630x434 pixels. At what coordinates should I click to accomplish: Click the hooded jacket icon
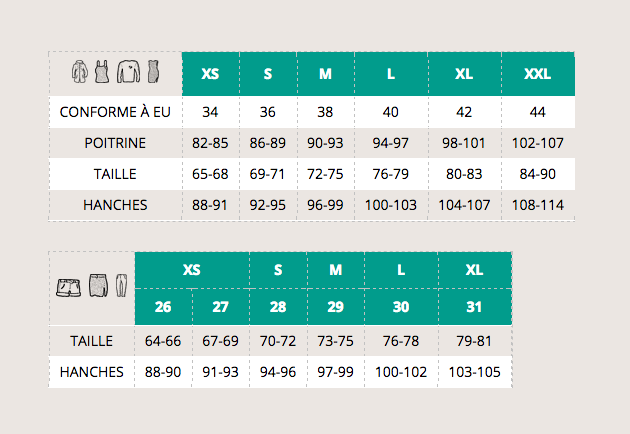click(80, 72)
